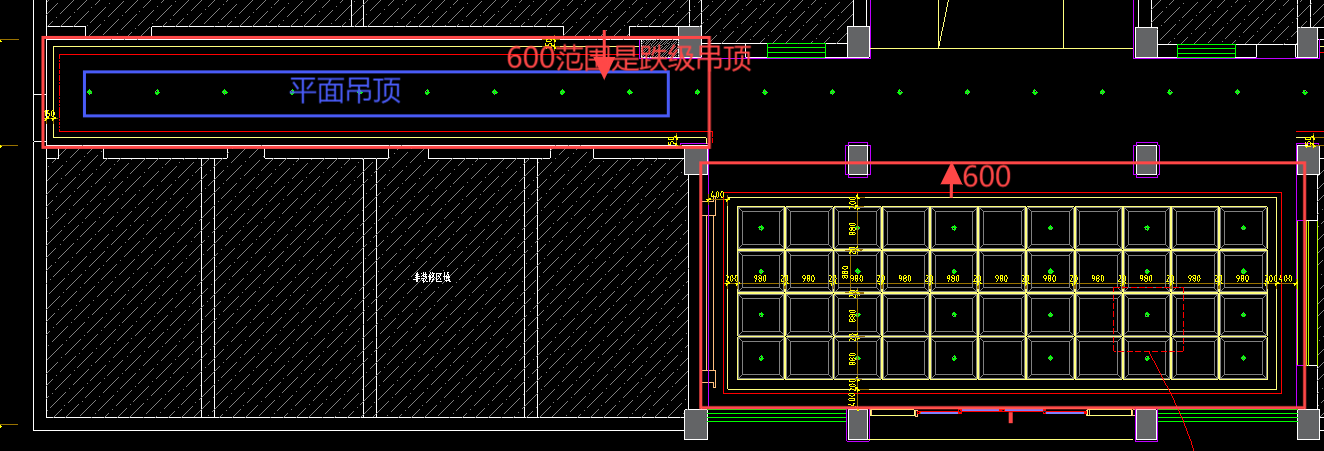Viewport: 1324px width, 451px height.
Task: Click the '非装修区域' label in hatched area
Action: [432, 277]
